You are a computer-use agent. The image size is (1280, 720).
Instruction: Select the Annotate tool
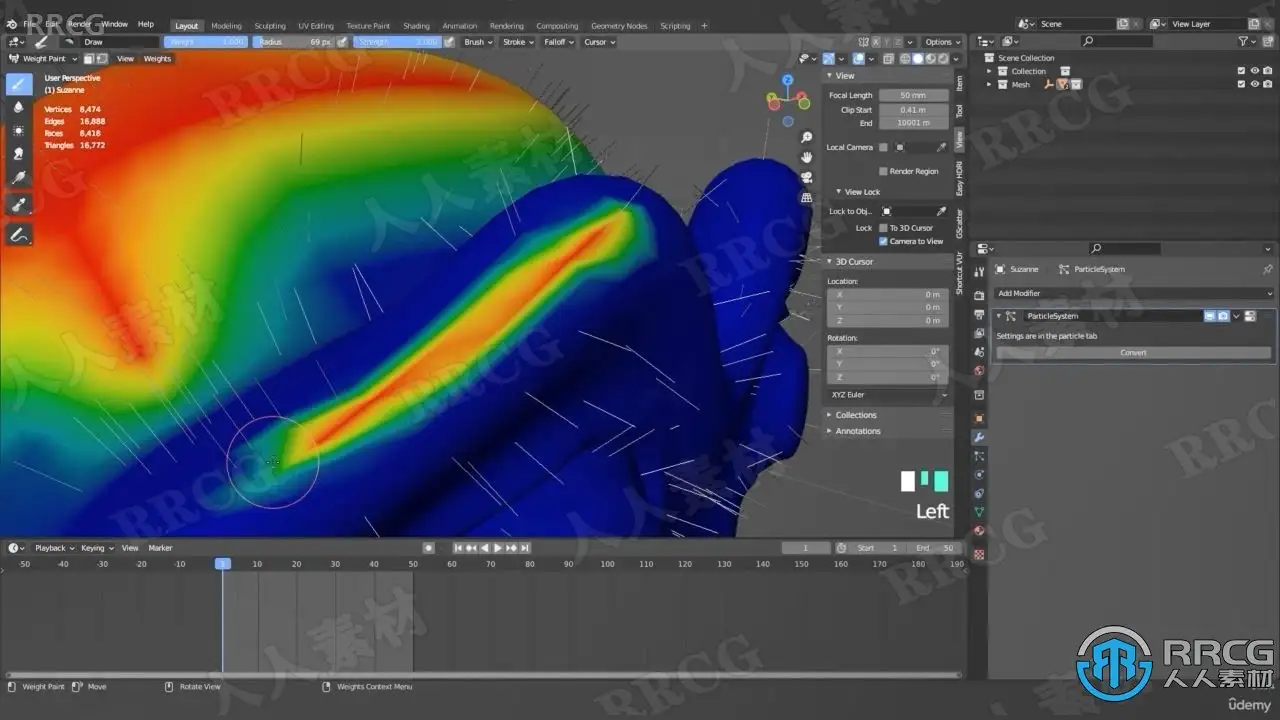[x=18, y=235]
